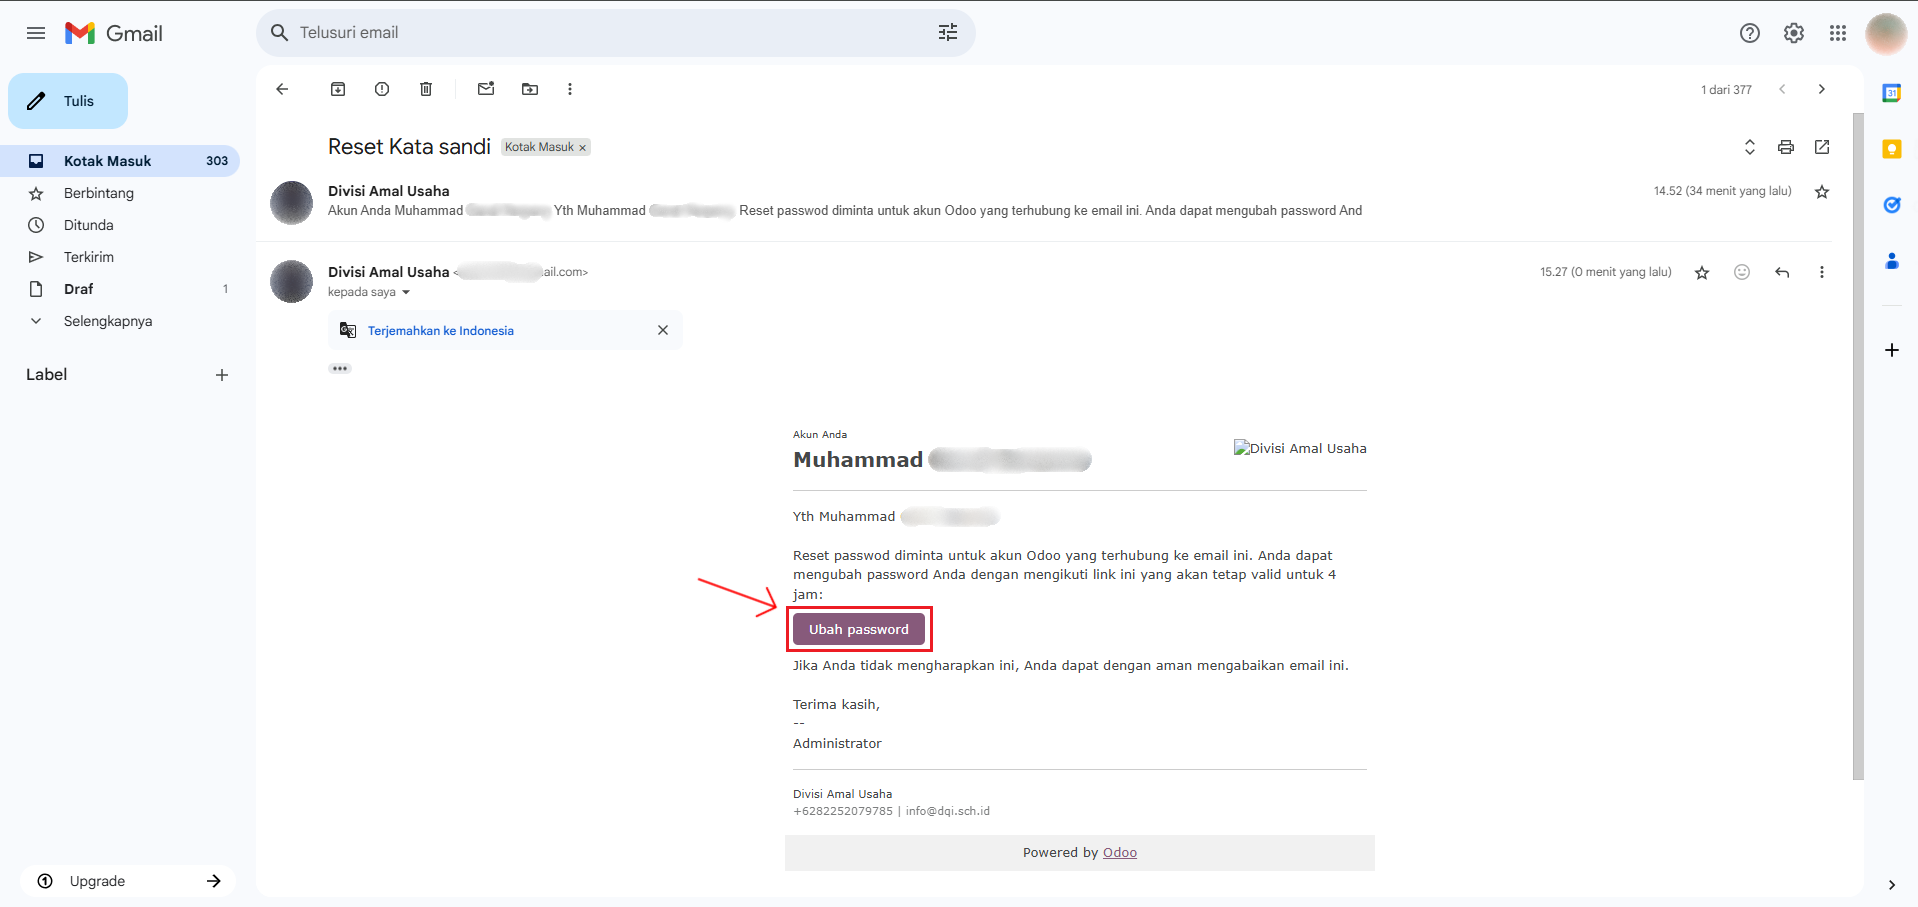Click the Ubah password button

tap(859, 629)
